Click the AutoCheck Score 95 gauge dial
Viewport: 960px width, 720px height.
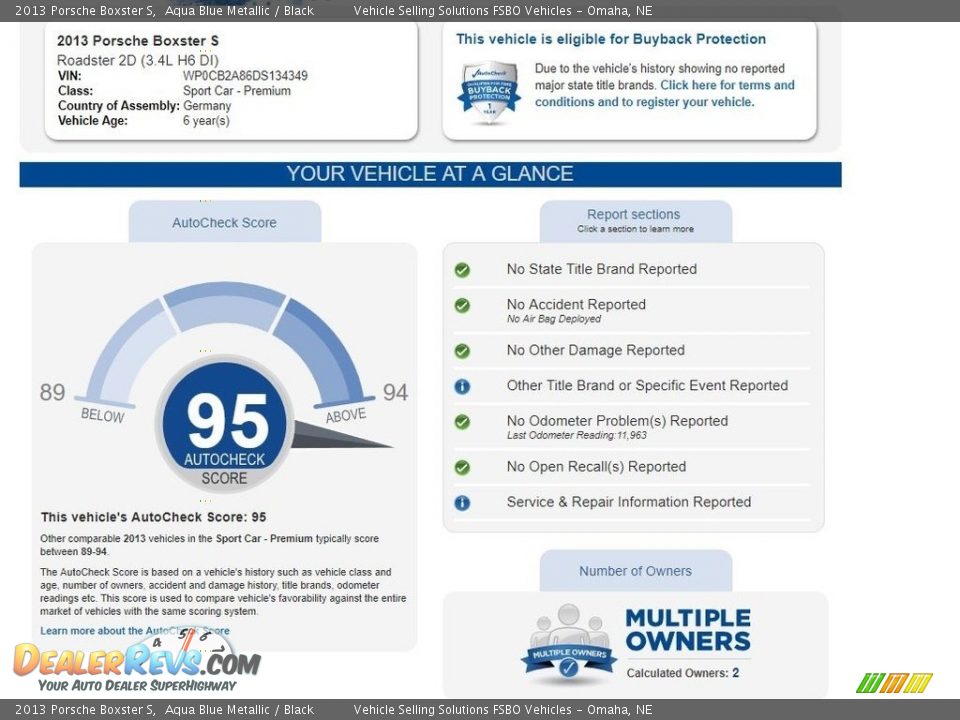point(223,425)
